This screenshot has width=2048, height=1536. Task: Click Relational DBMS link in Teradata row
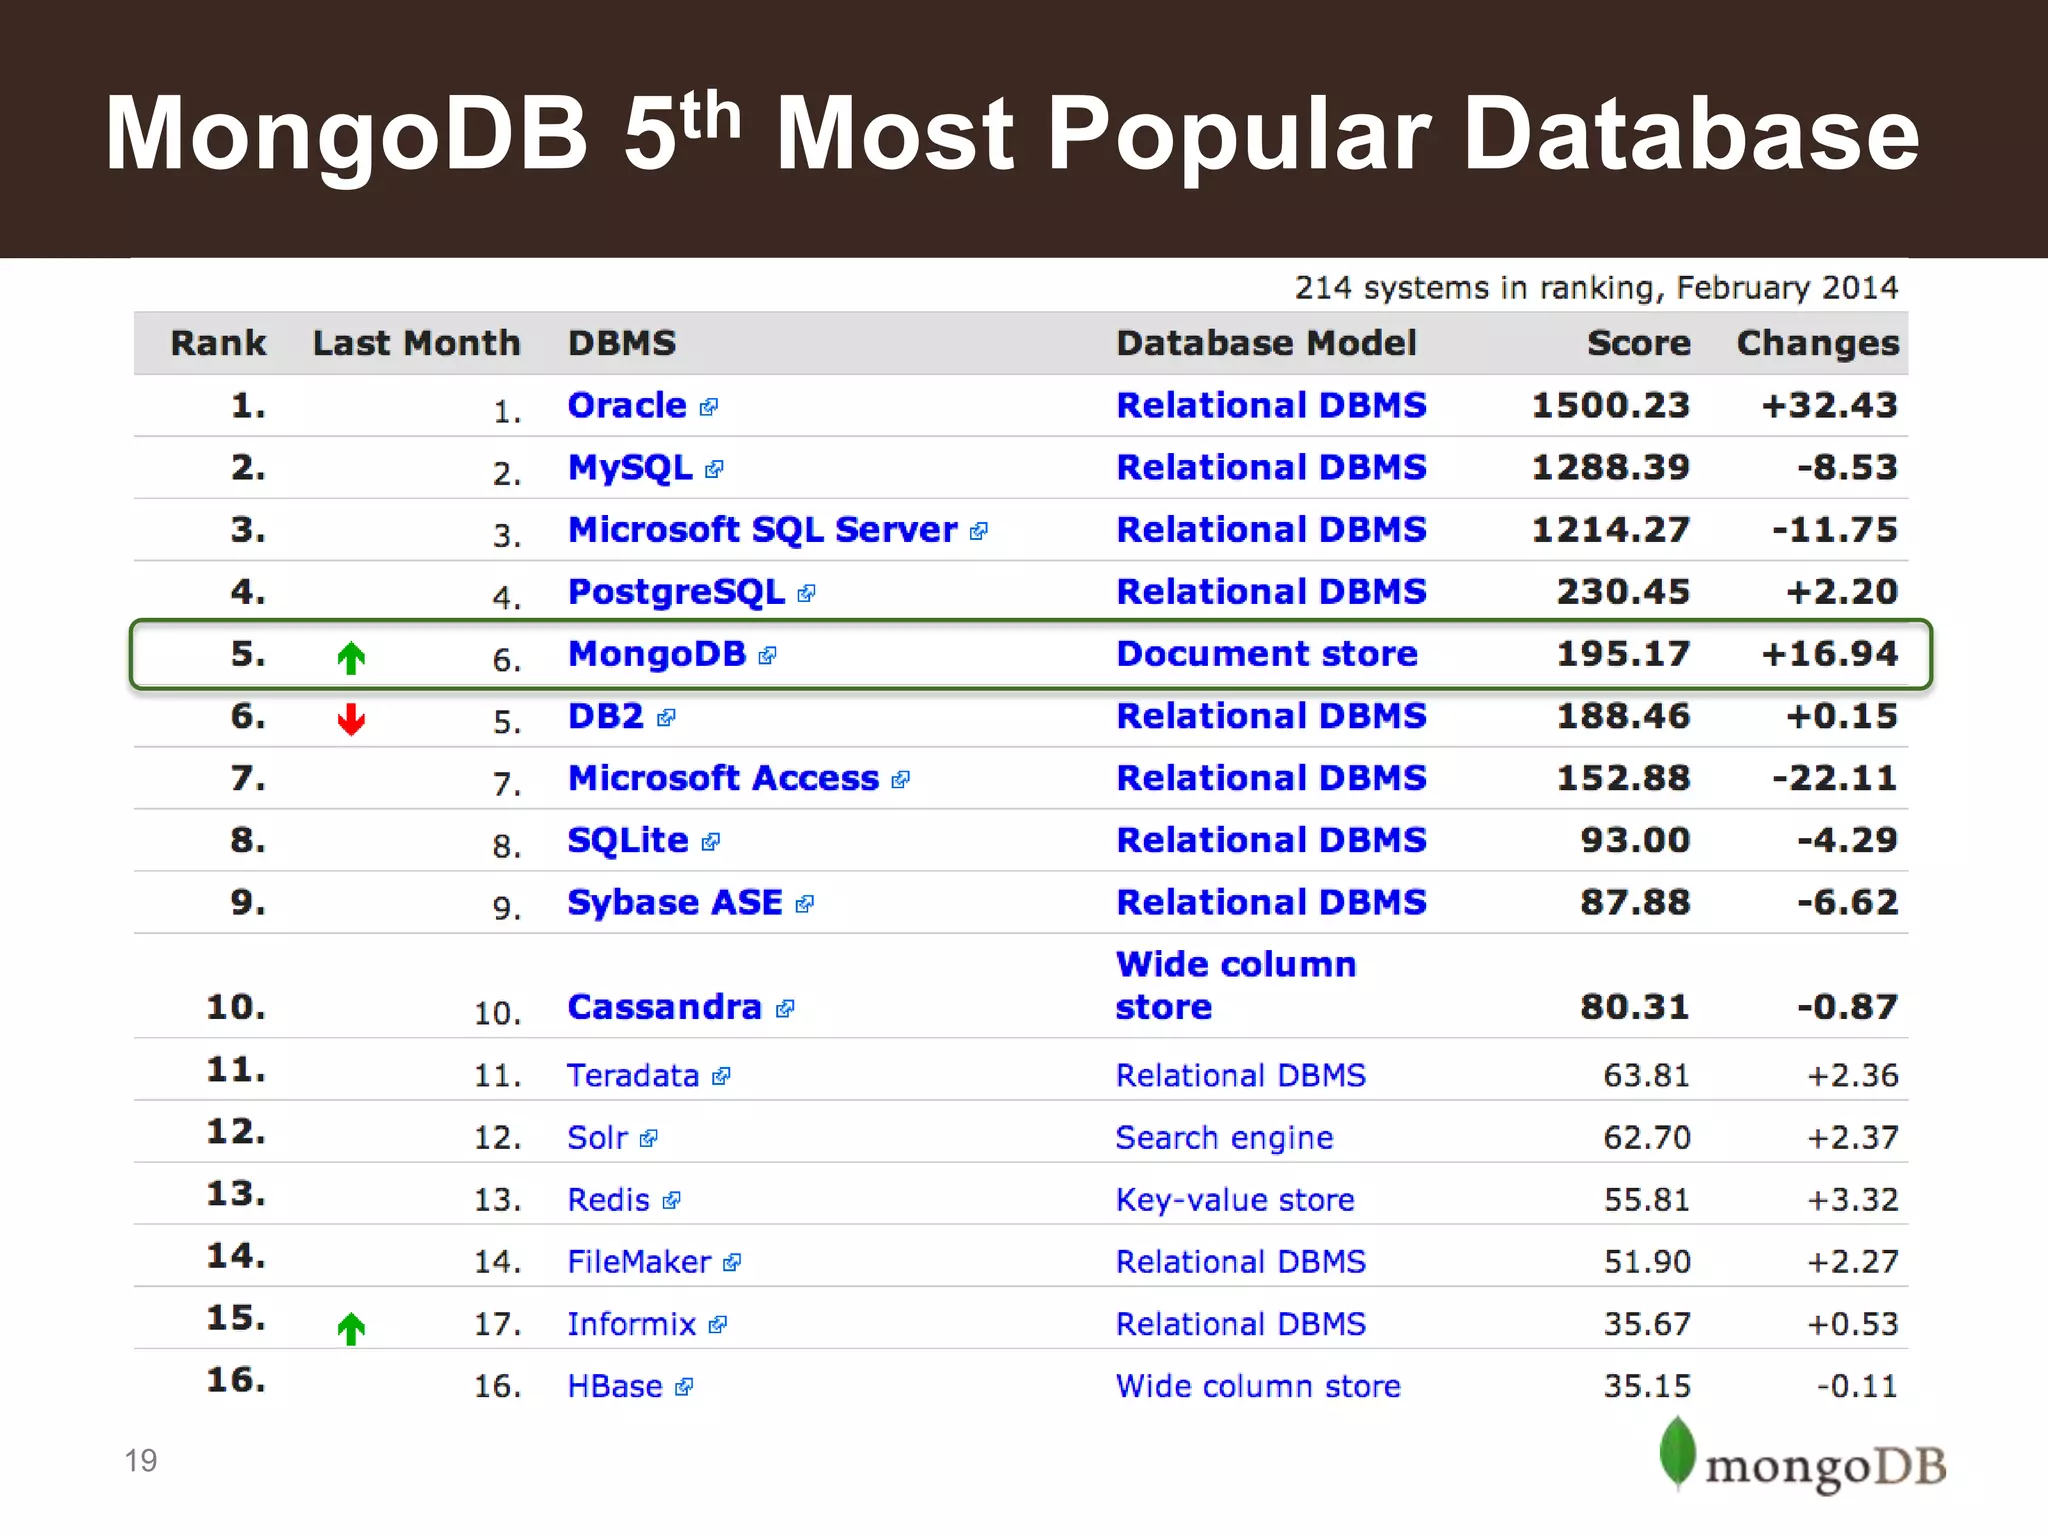(1241, 1075)
